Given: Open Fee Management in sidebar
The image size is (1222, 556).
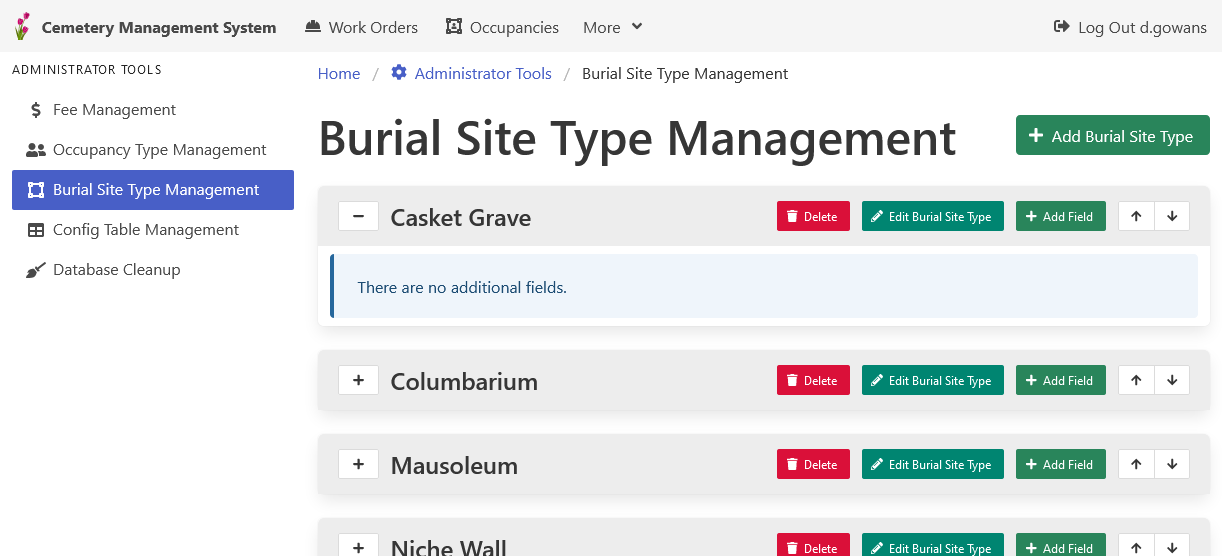Looking at the screenshot, I should point(114,110).
